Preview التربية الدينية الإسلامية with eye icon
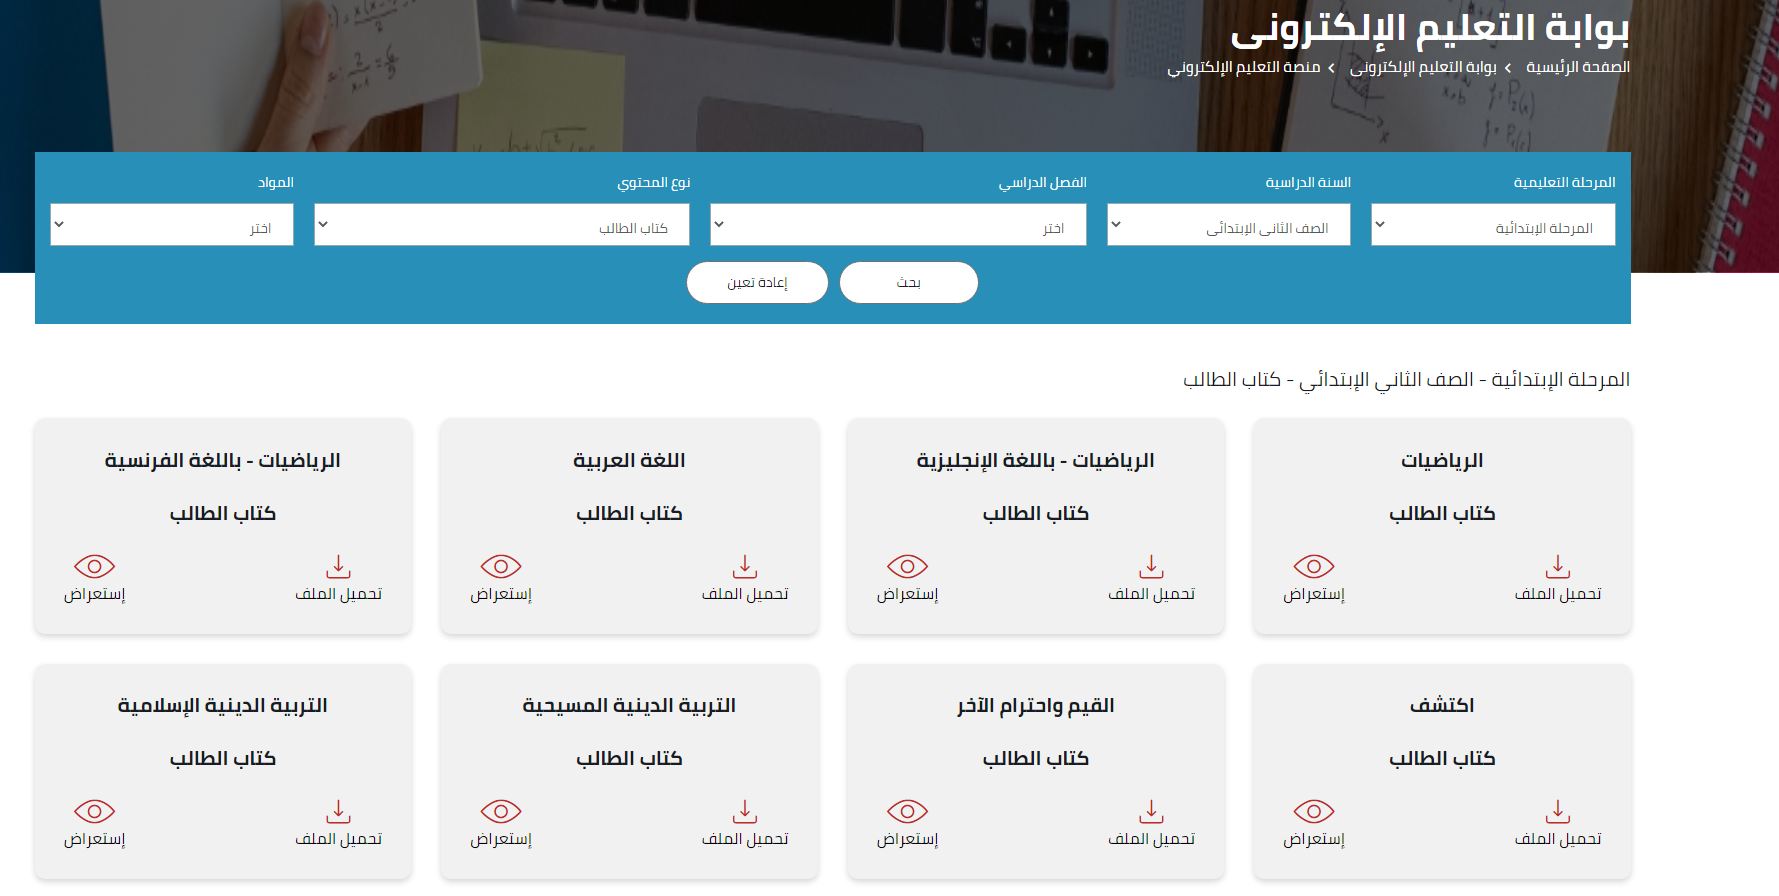1779x896 pixels. click(x=94, y=811)
